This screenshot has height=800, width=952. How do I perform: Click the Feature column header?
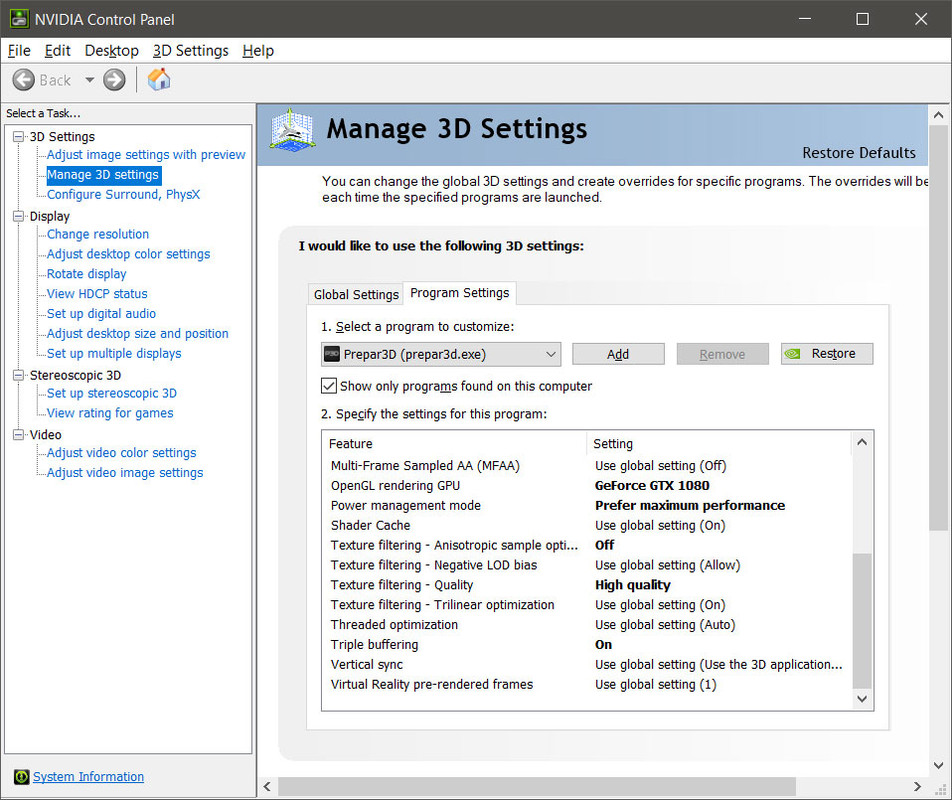click(x=455, y=444)
